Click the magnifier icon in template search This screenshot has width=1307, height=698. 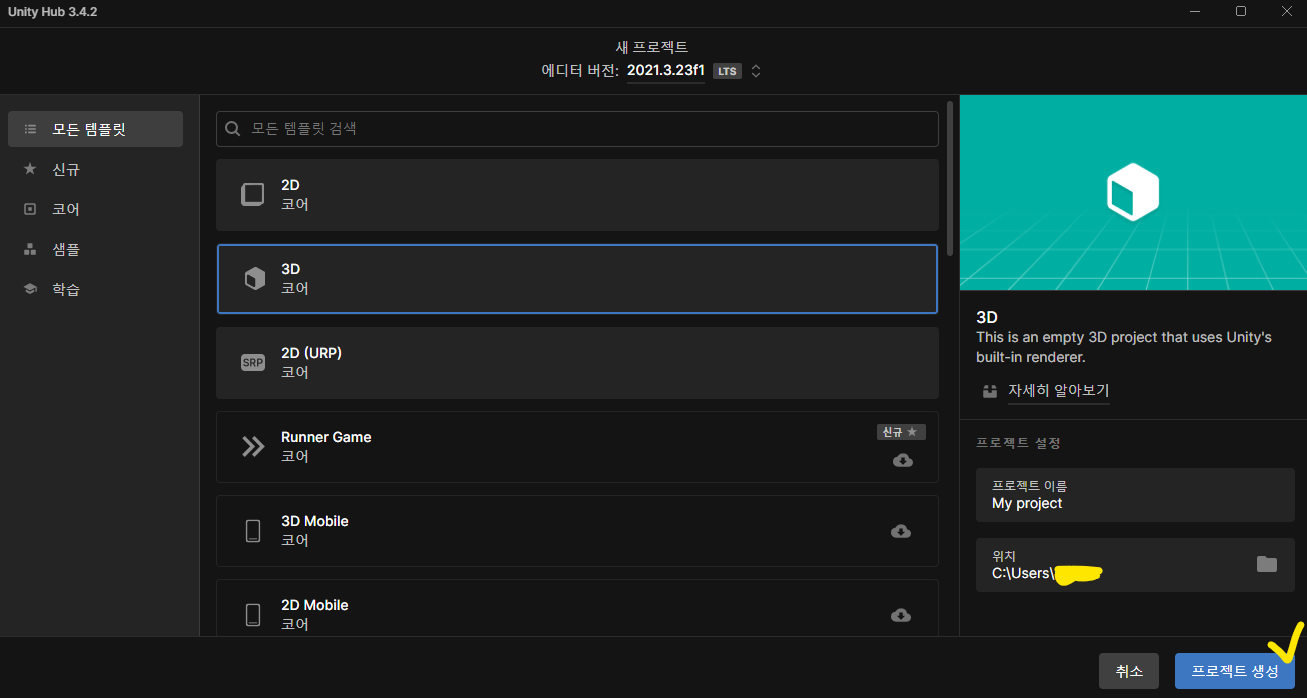233,129
